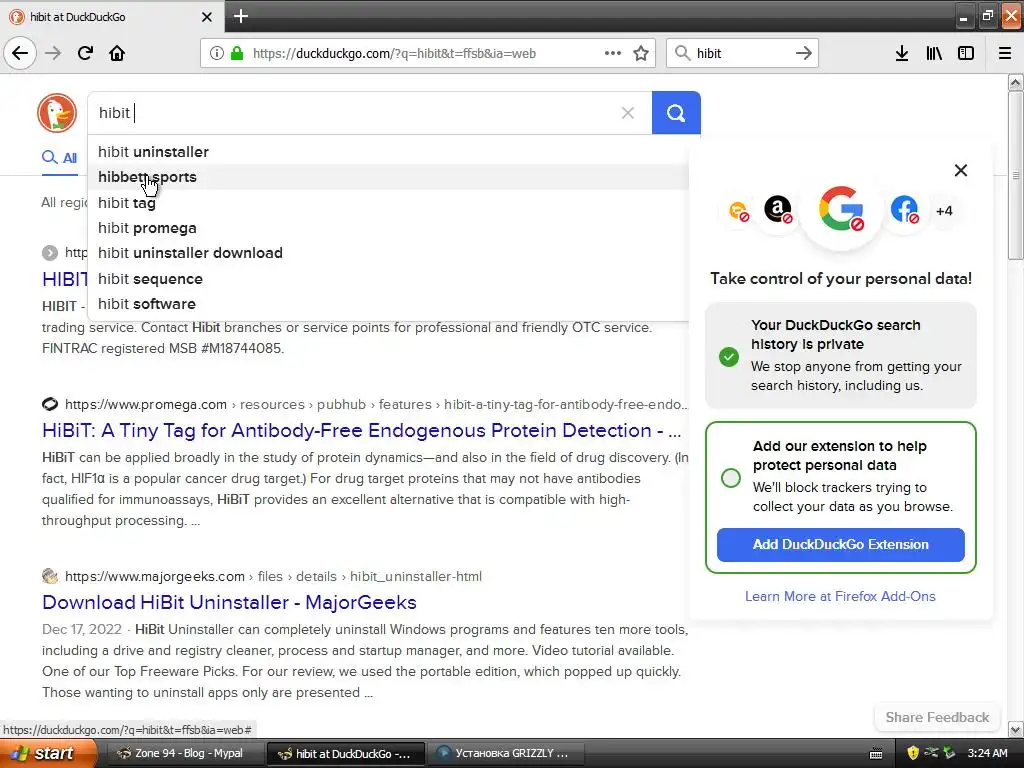The height and width of the screenshot is (768, 1024).
Task: Go back with the browser back arrow
Action: point(20,53)
